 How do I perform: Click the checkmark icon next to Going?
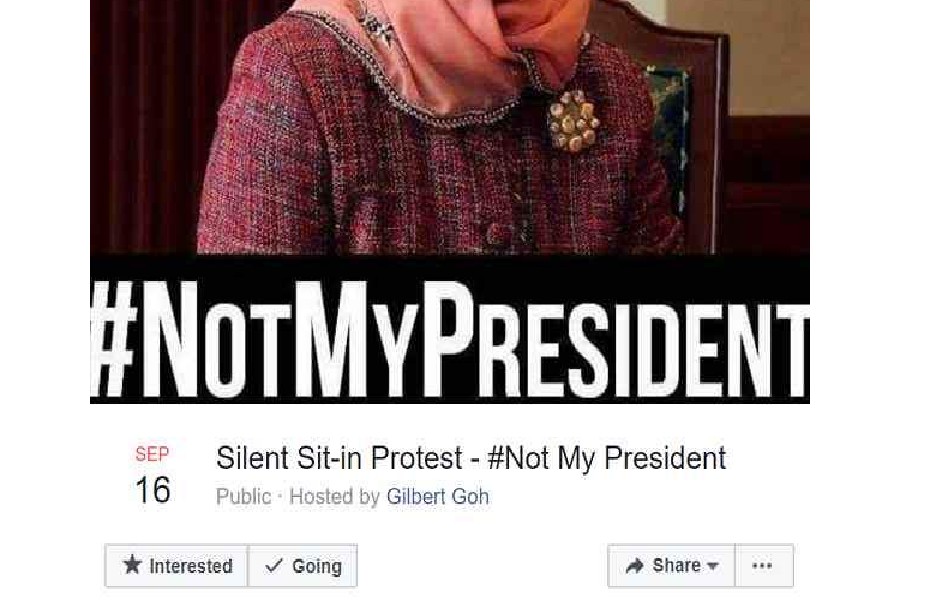273,565
